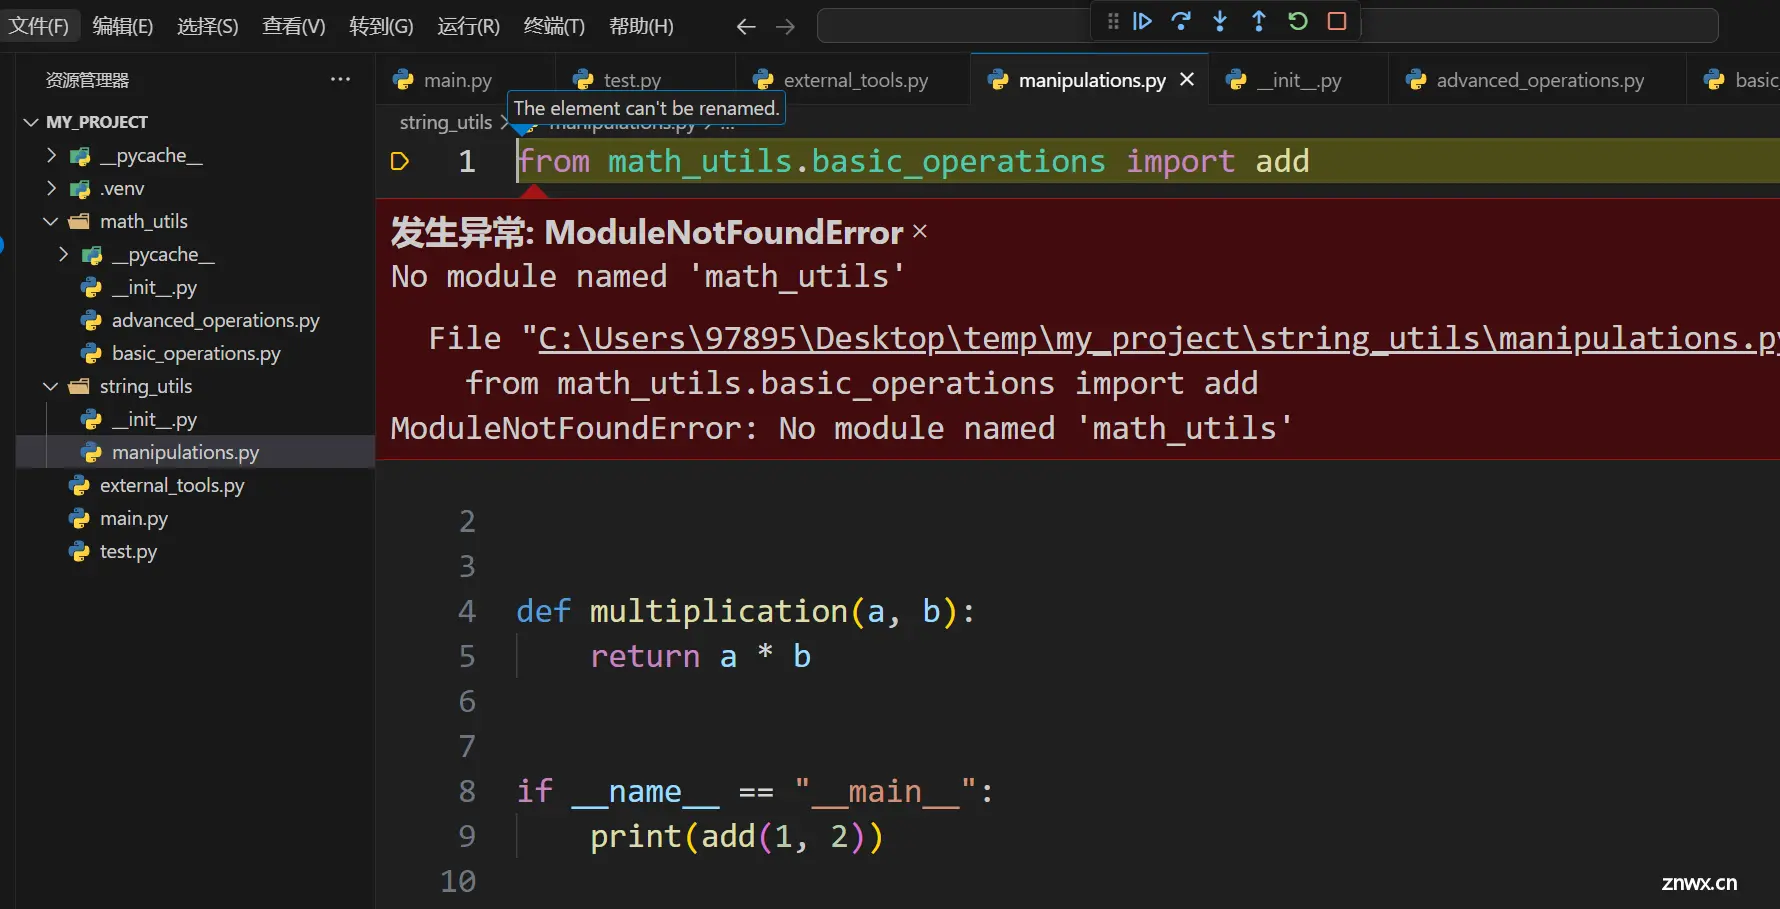Open the 转到(G) menu
The height and width of the screenshot is (909, 1780).
tap(381, 26)
